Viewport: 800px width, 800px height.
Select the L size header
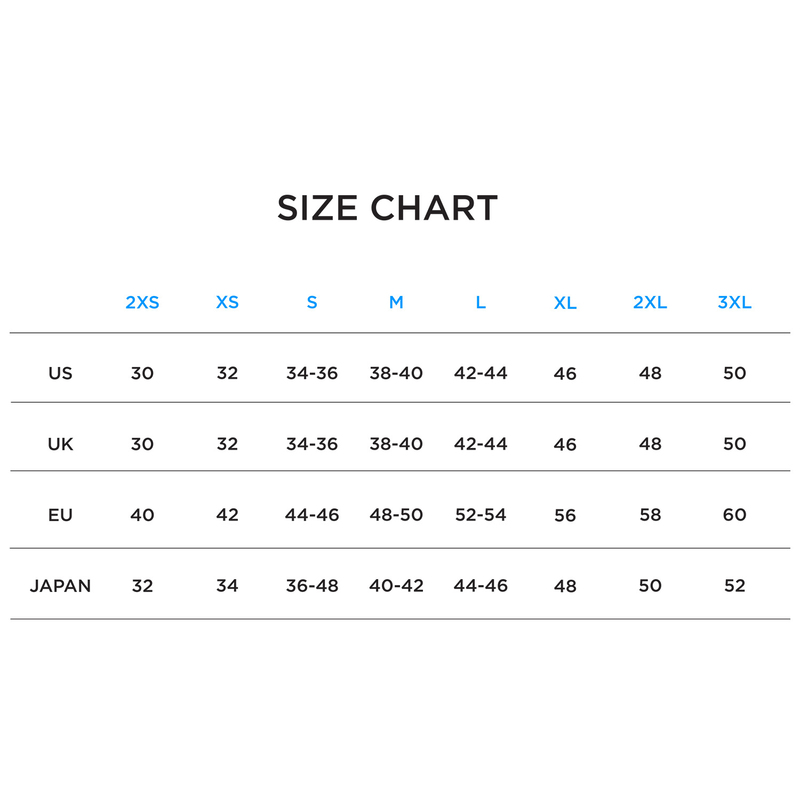[x=481, y=302]
